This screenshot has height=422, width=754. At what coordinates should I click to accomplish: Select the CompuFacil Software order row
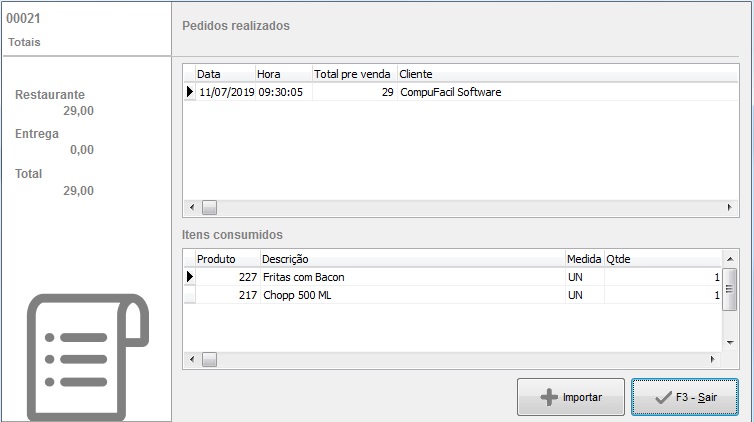coord(450,93)
